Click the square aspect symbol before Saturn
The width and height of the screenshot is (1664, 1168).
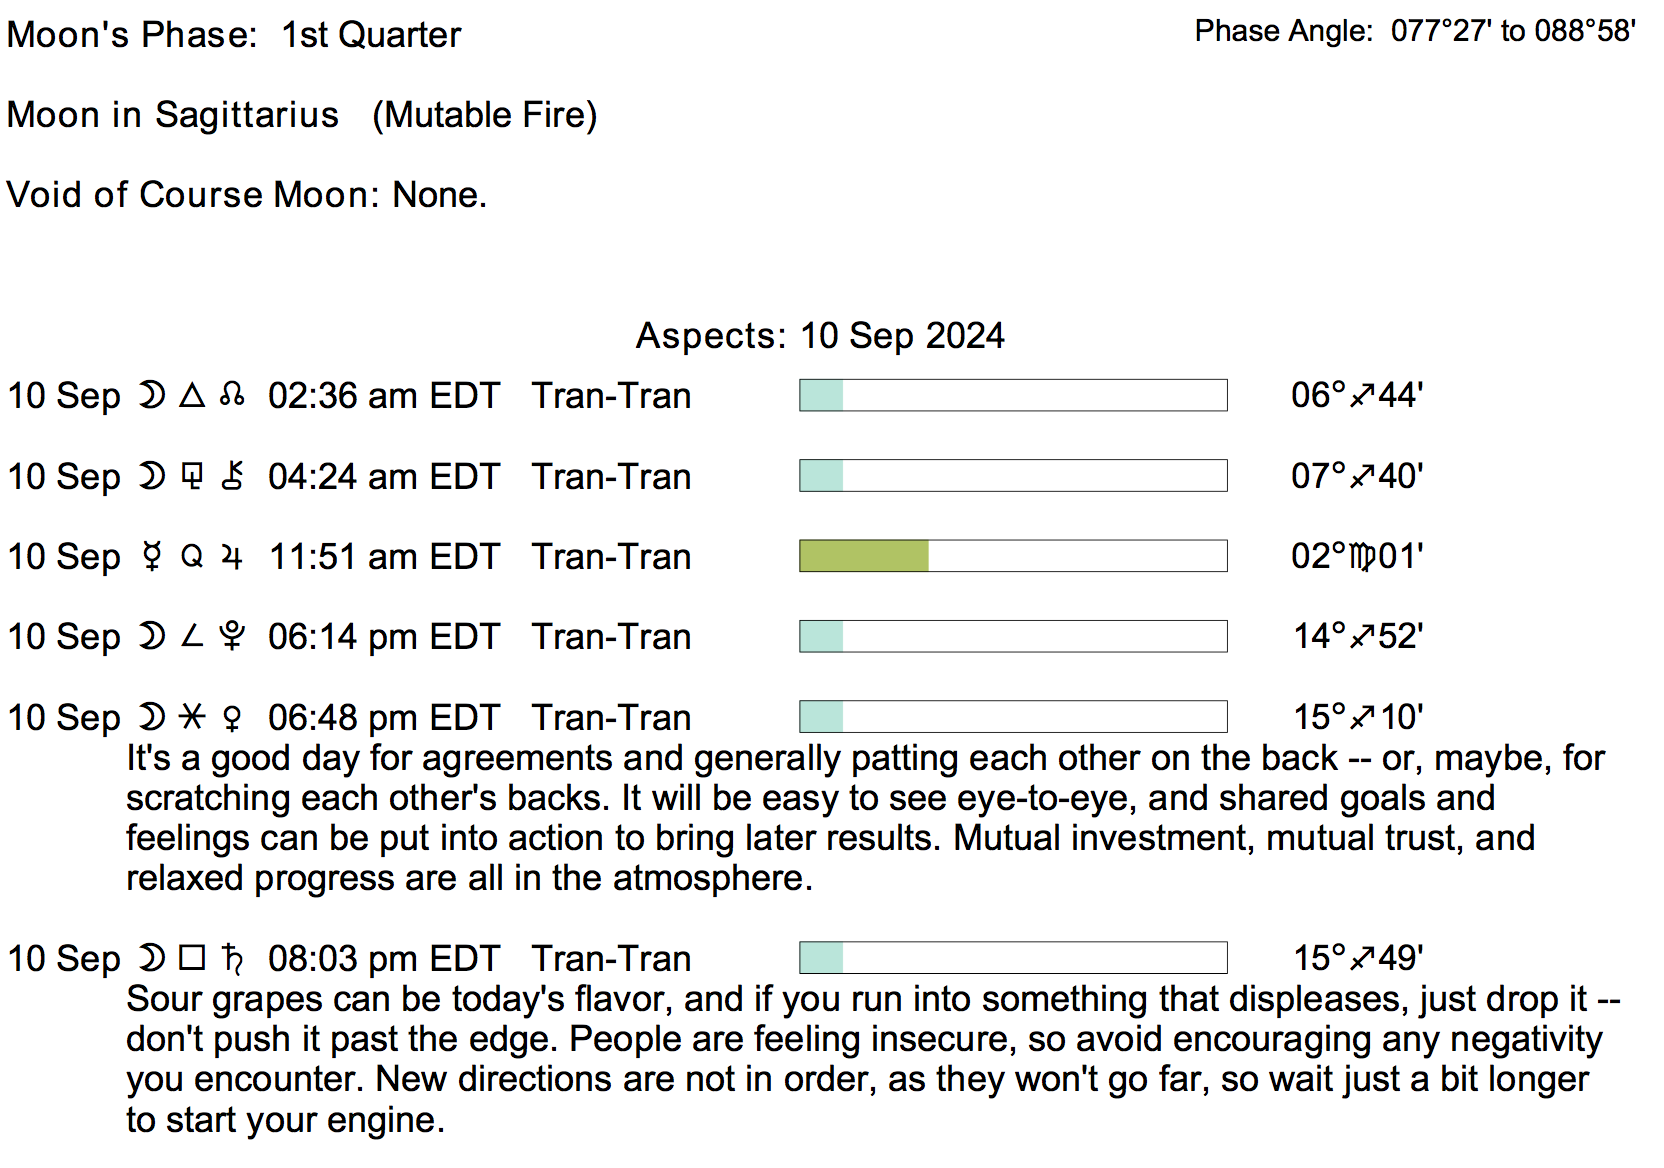192,958
